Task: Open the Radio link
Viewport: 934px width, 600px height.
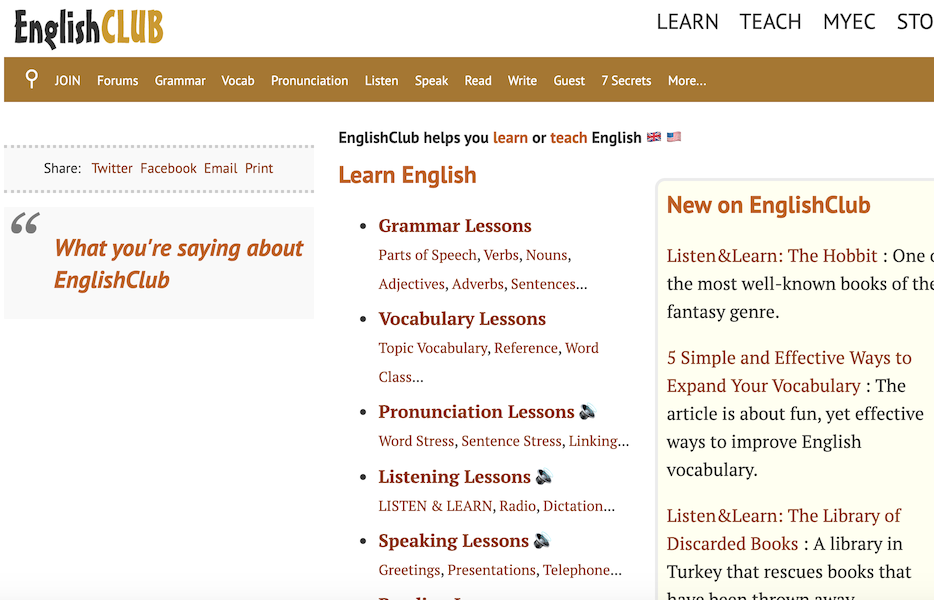Action: click(x=518, y=505)
